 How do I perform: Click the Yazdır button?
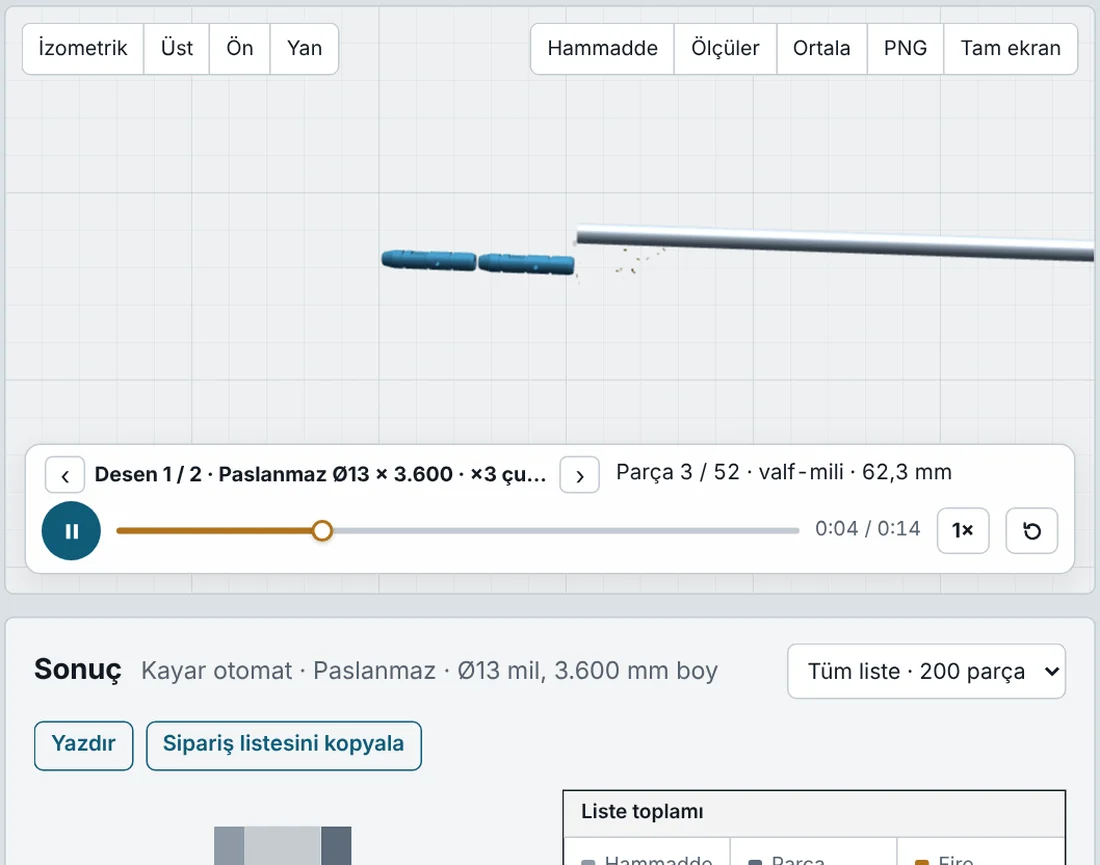click(x=83, y=746)
